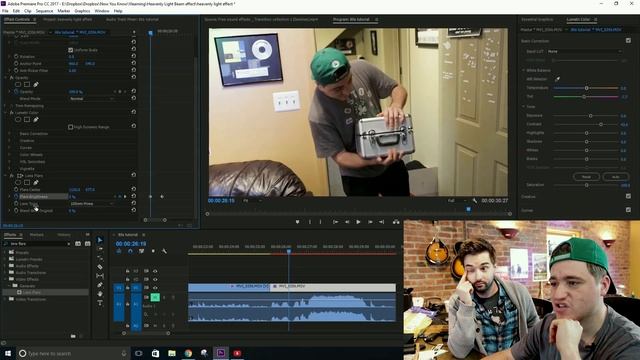
Task: Open the Blend Mode dropdown
Action: pyautogui.click(x=91, y=98)
